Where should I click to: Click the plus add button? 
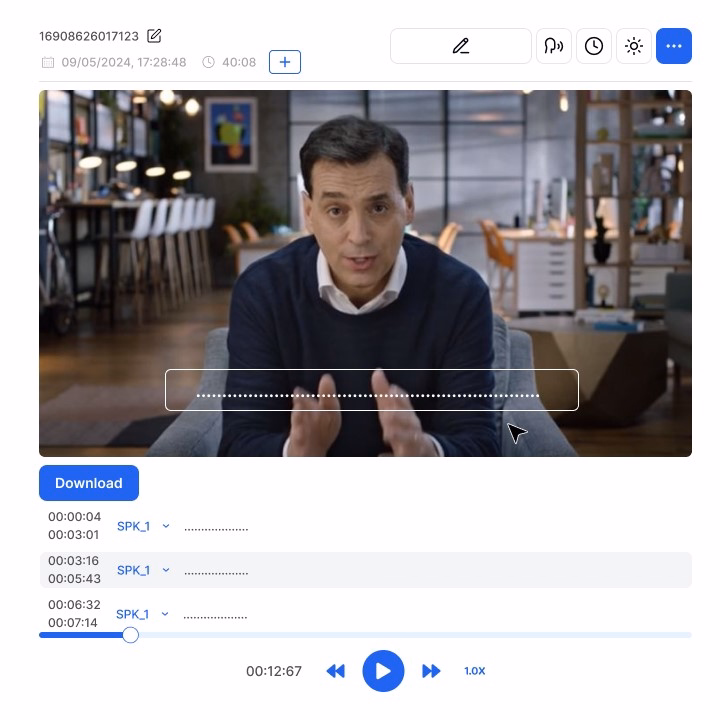click(285, 62)
